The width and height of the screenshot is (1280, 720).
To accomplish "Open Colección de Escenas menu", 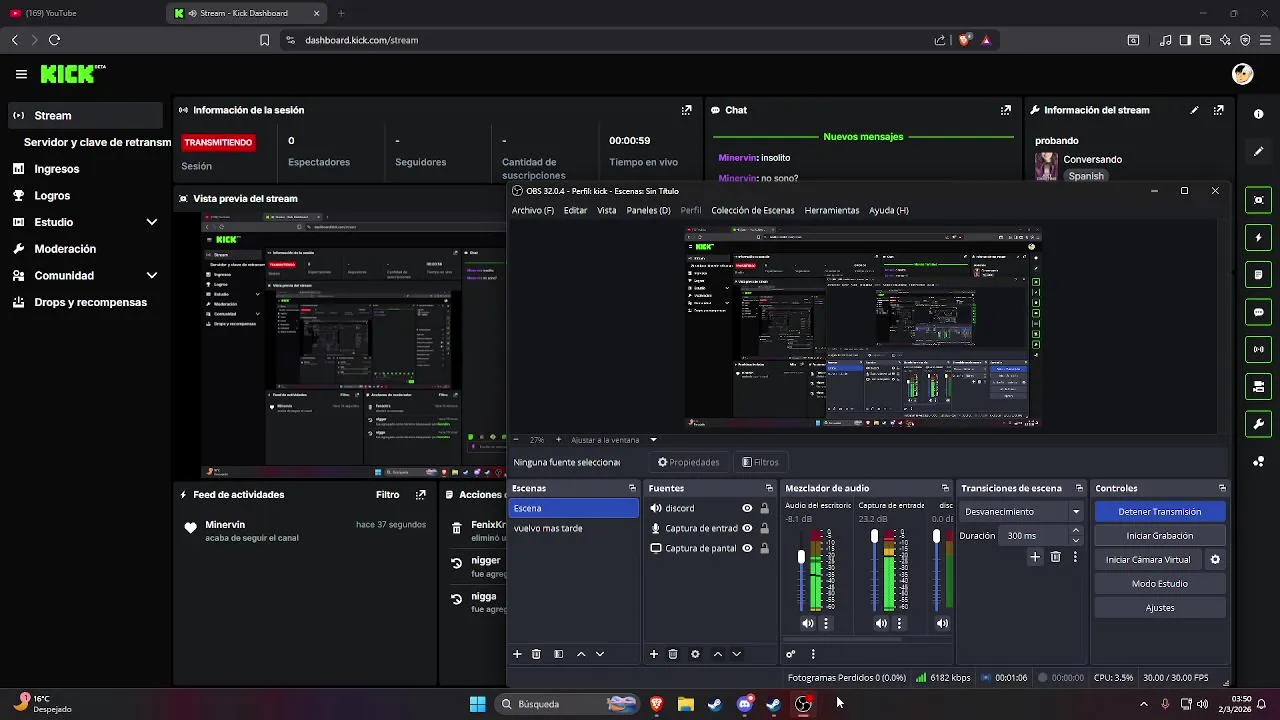I will tap(752, 211).
